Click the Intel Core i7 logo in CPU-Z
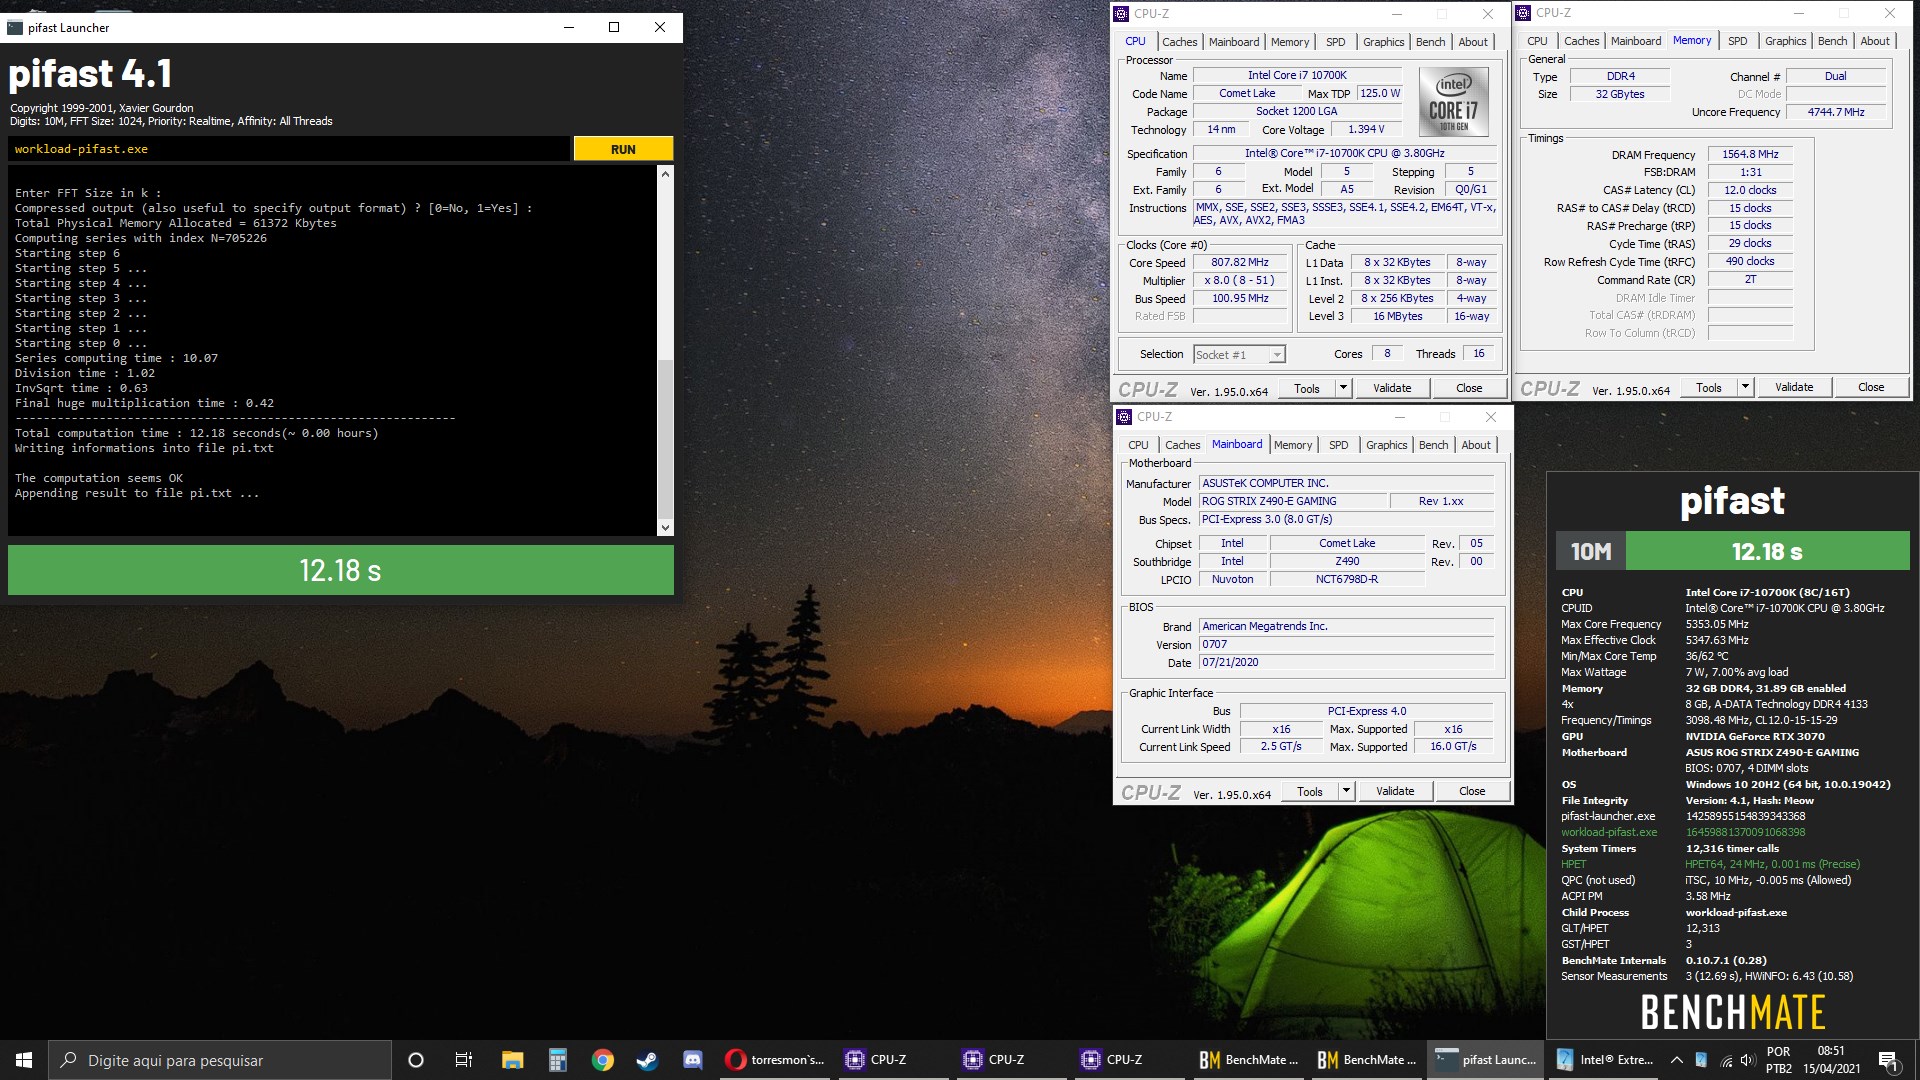This screenshot has width=1920, height=1080. point(1453,102)
